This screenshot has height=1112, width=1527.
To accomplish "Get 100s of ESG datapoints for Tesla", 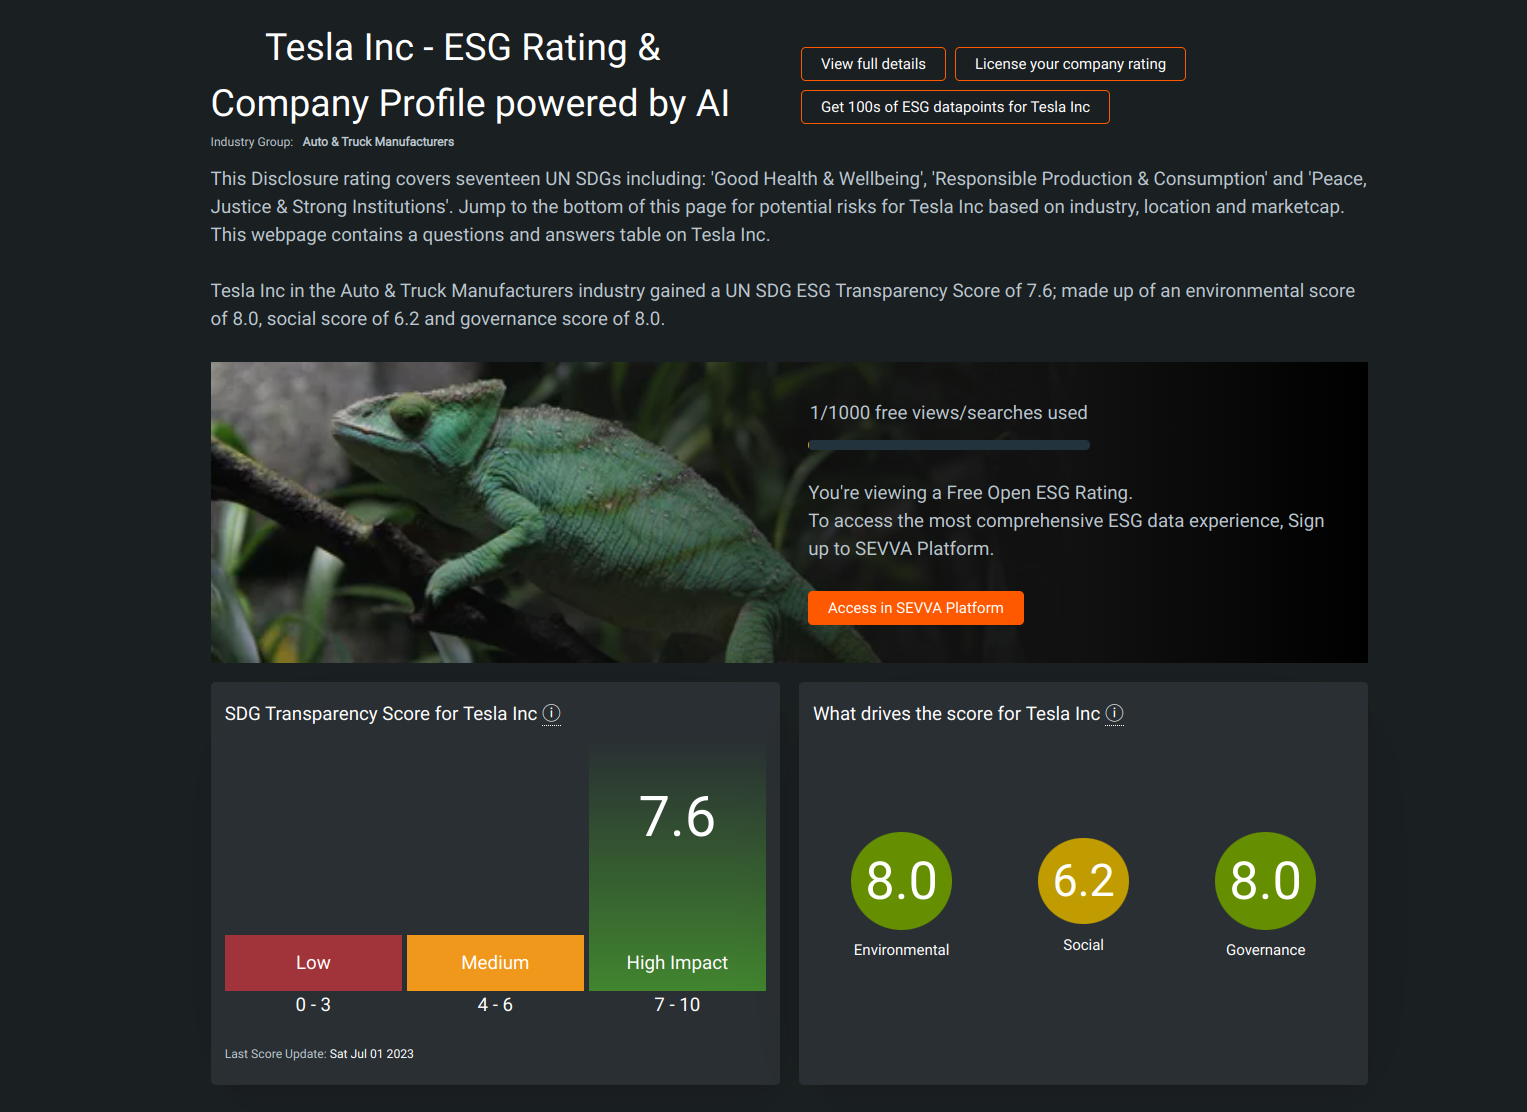I will [955, 107].
